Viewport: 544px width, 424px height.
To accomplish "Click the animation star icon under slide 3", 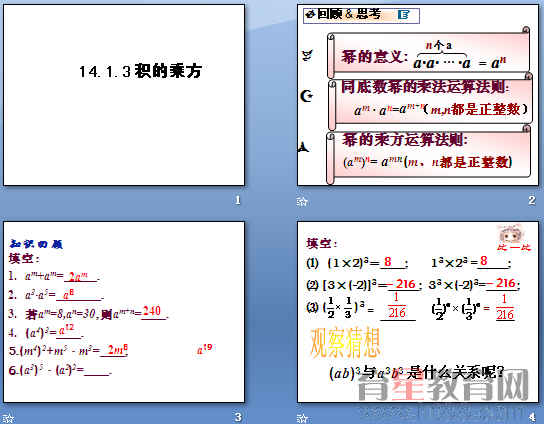I will coord(8,418).
